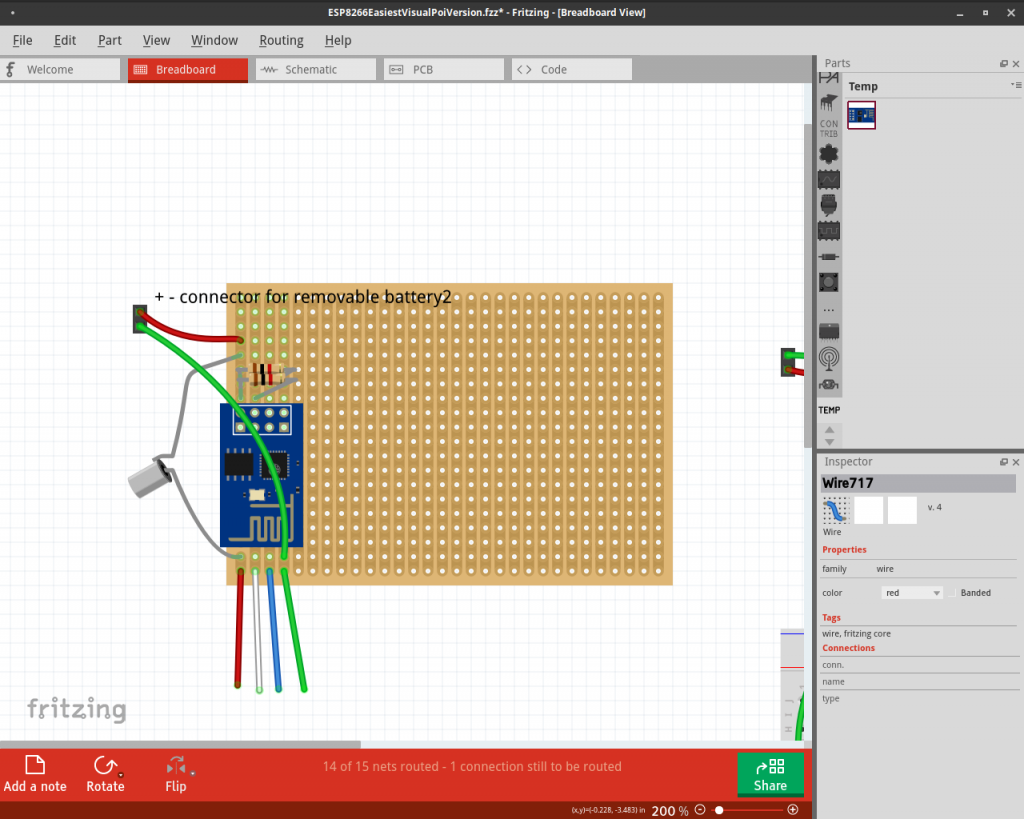Open the Routing menu
The image size is (1024, 819).
(x=281, y=40)
